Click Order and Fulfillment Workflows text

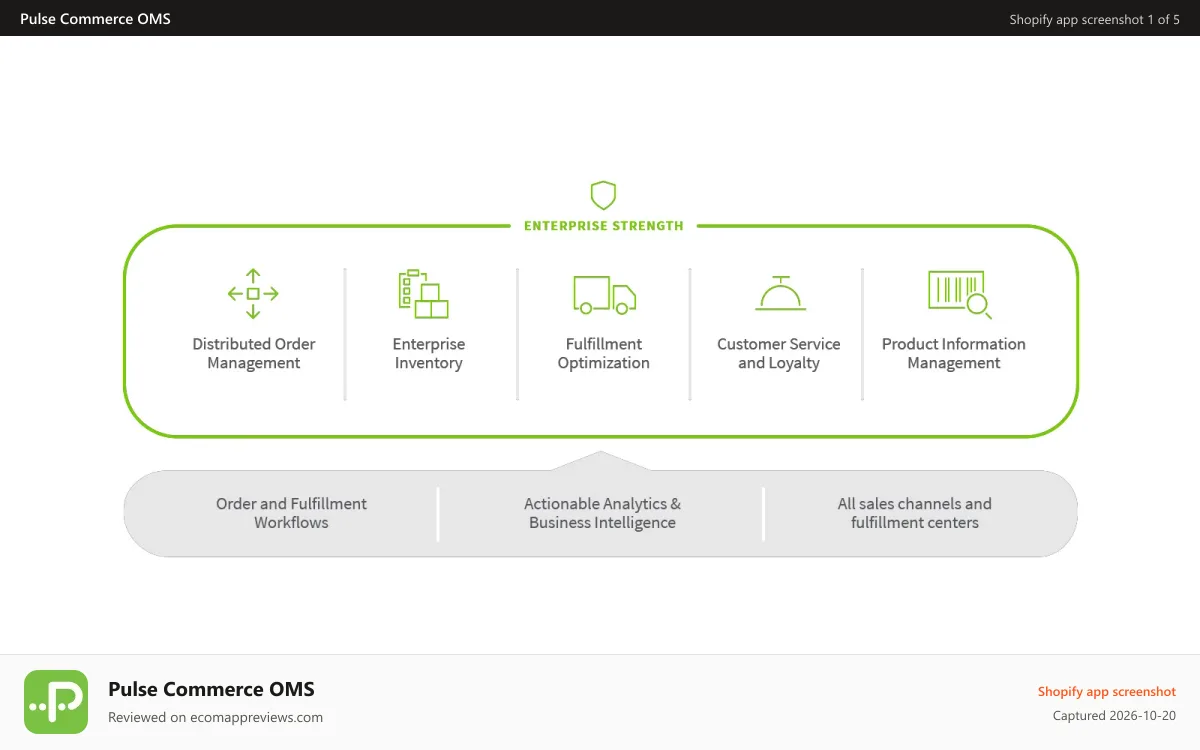point(291,513)
